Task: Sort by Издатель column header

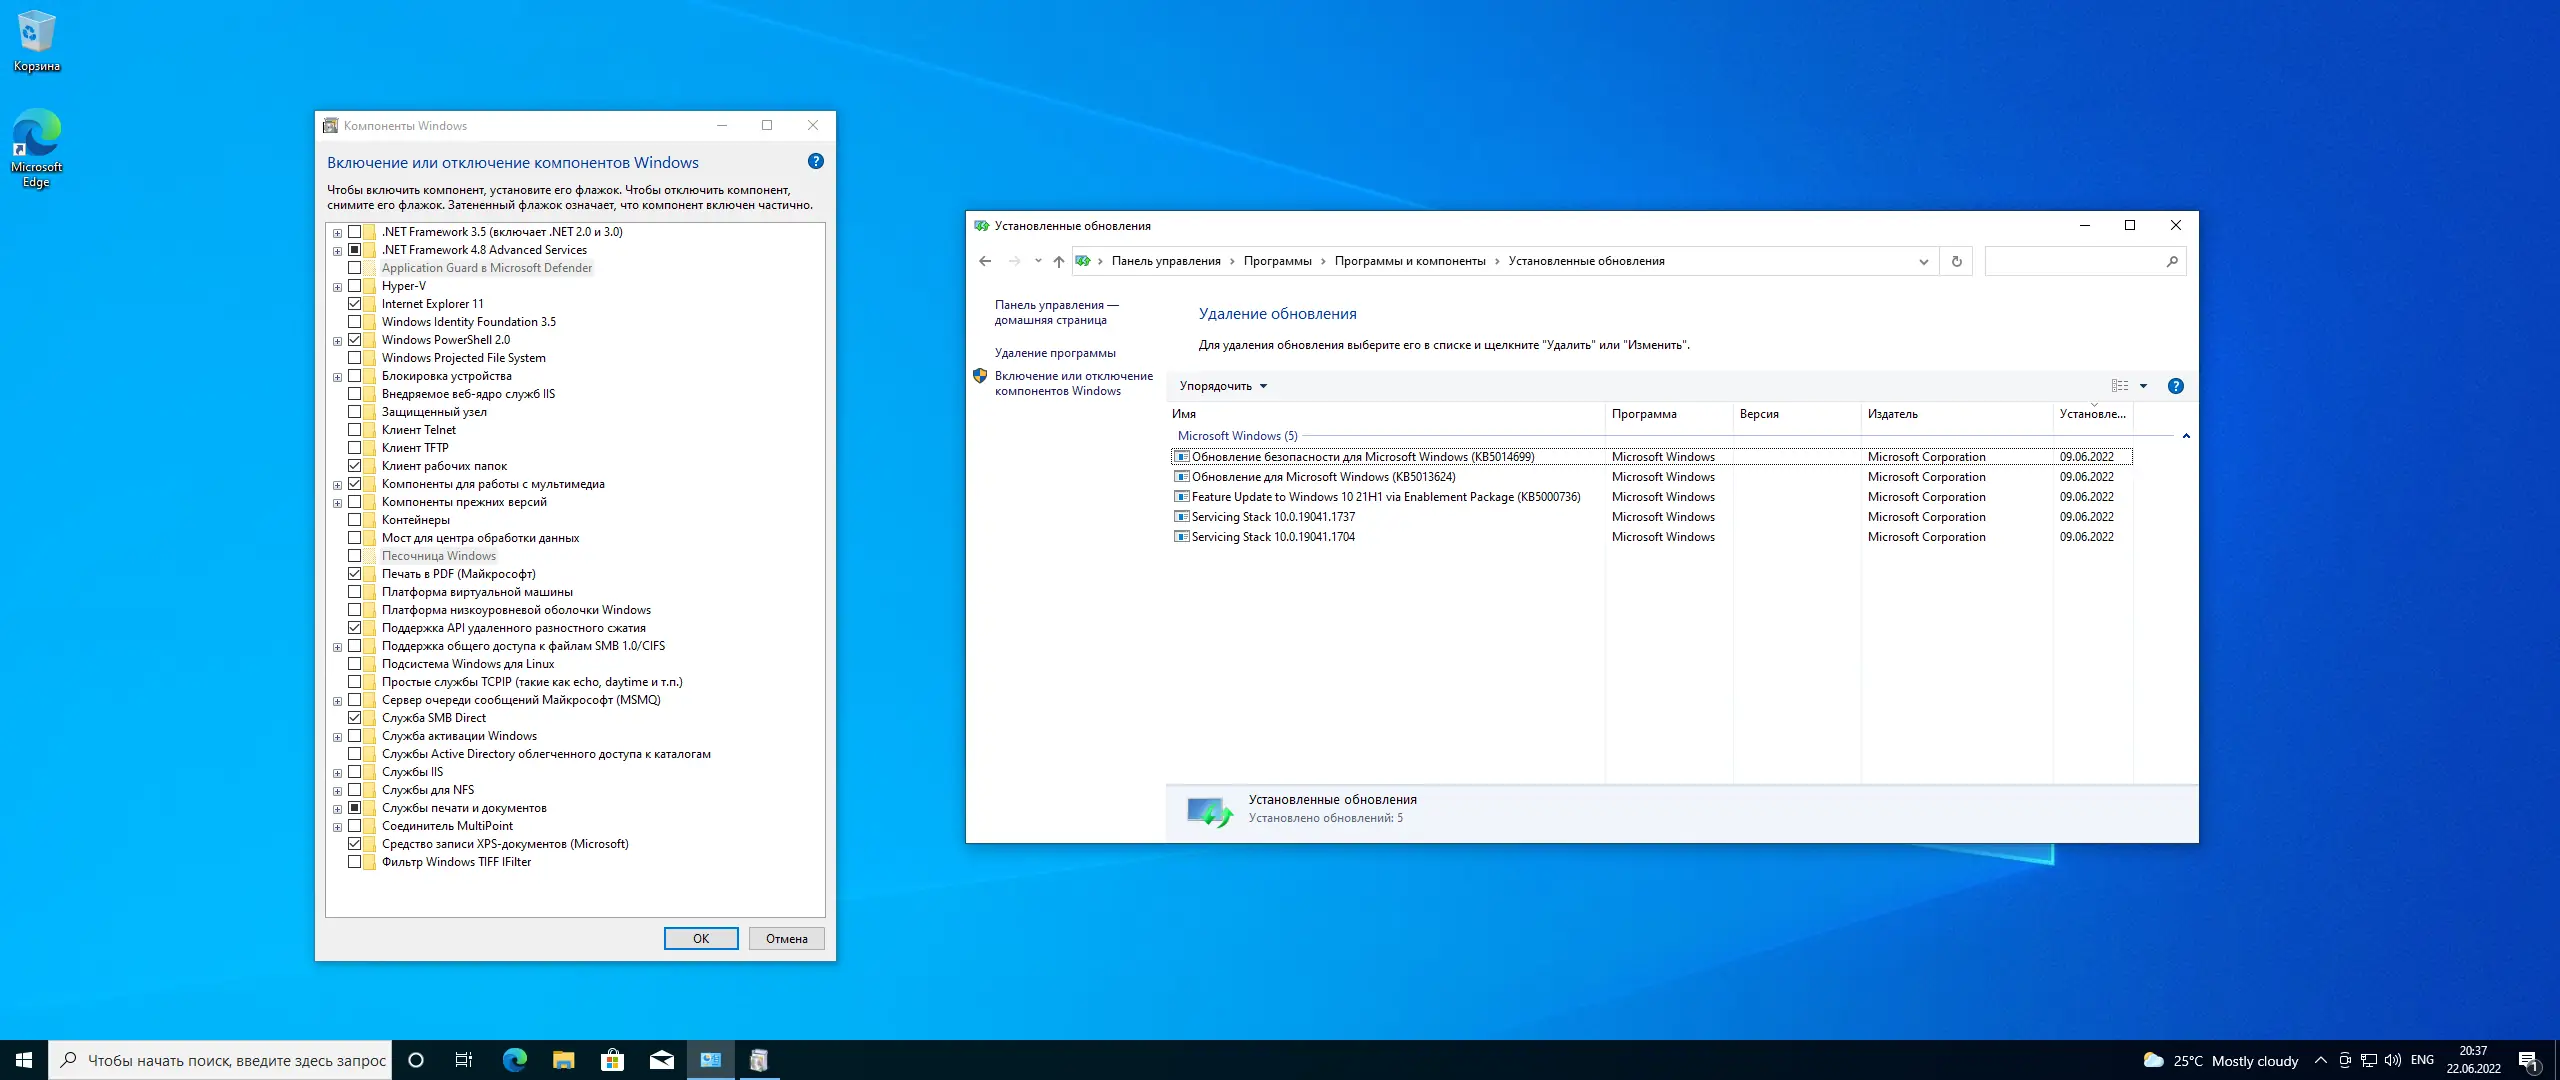Action: (x=1892, y=414)
